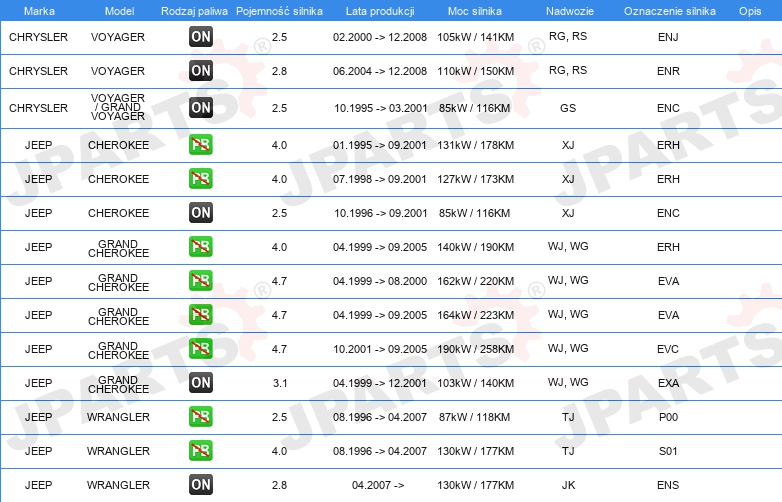Screen dimensions: 782x502
Task: Click production years 10.1995 -> 03.2001
Action: [x=381, y=108]
